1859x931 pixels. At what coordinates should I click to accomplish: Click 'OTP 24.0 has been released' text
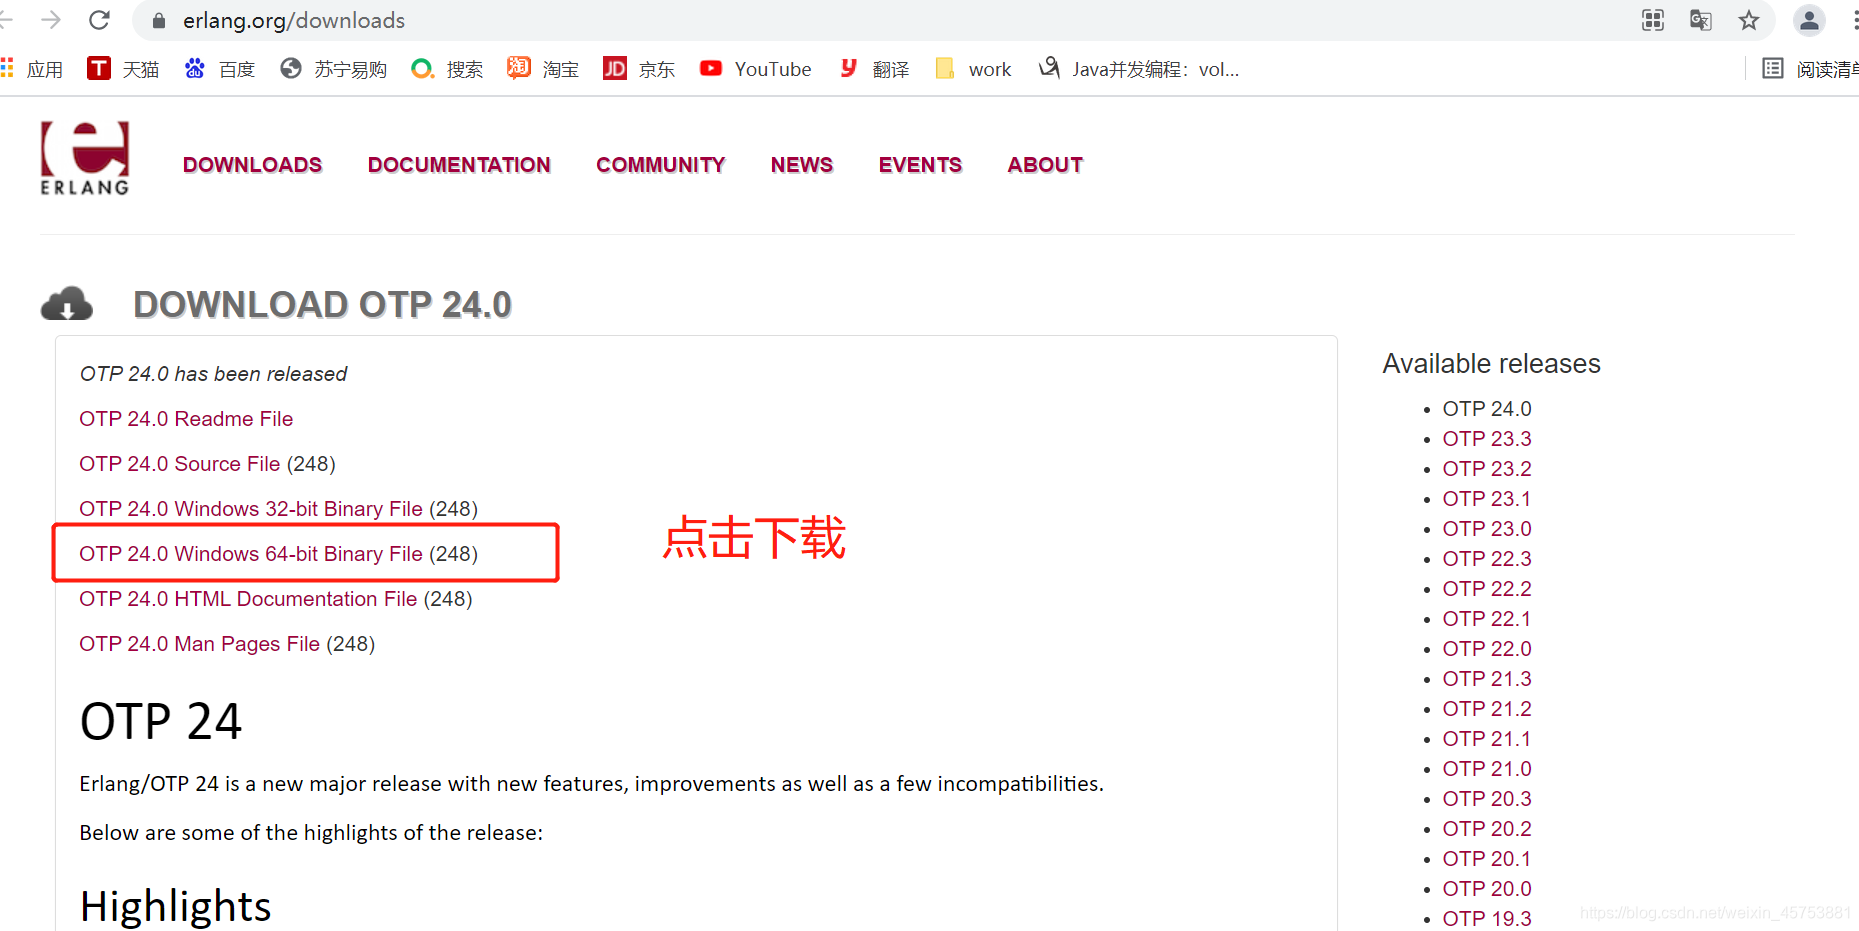pyautogui.click(x=213, y=374)
